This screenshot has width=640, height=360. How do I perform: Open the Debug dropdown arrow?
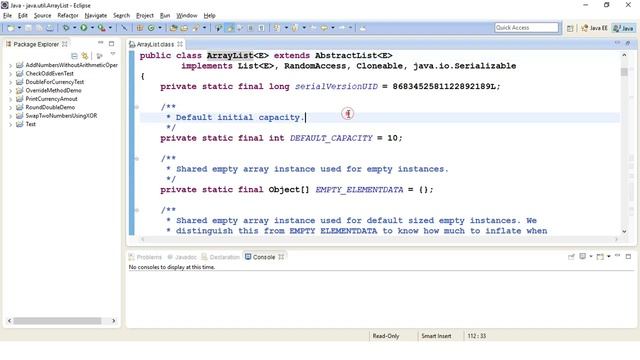[x=74, y=28]
